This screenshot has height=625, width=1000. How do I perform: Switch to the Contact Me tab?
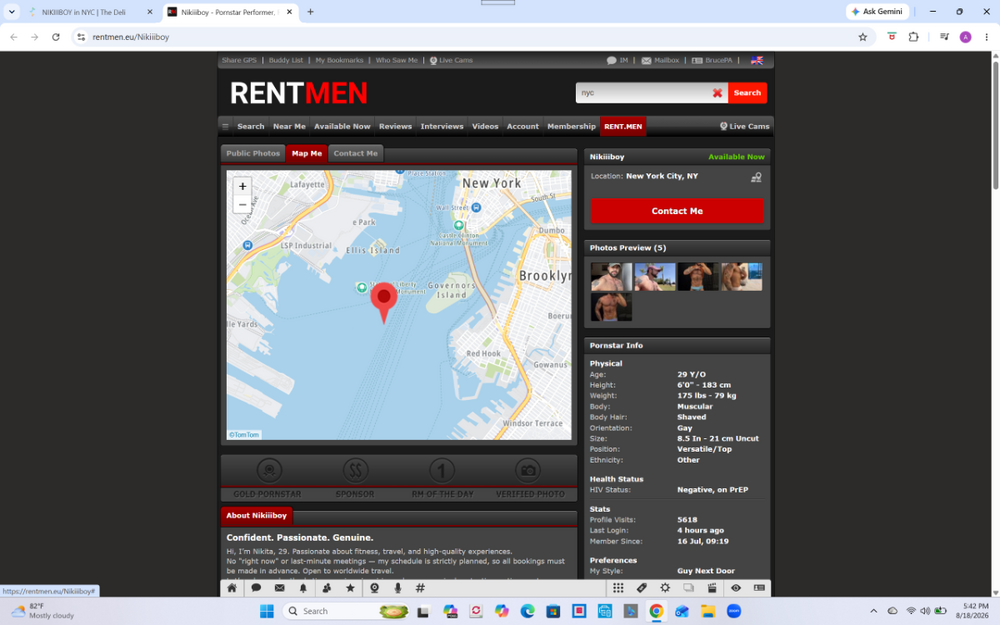[355, 154]
